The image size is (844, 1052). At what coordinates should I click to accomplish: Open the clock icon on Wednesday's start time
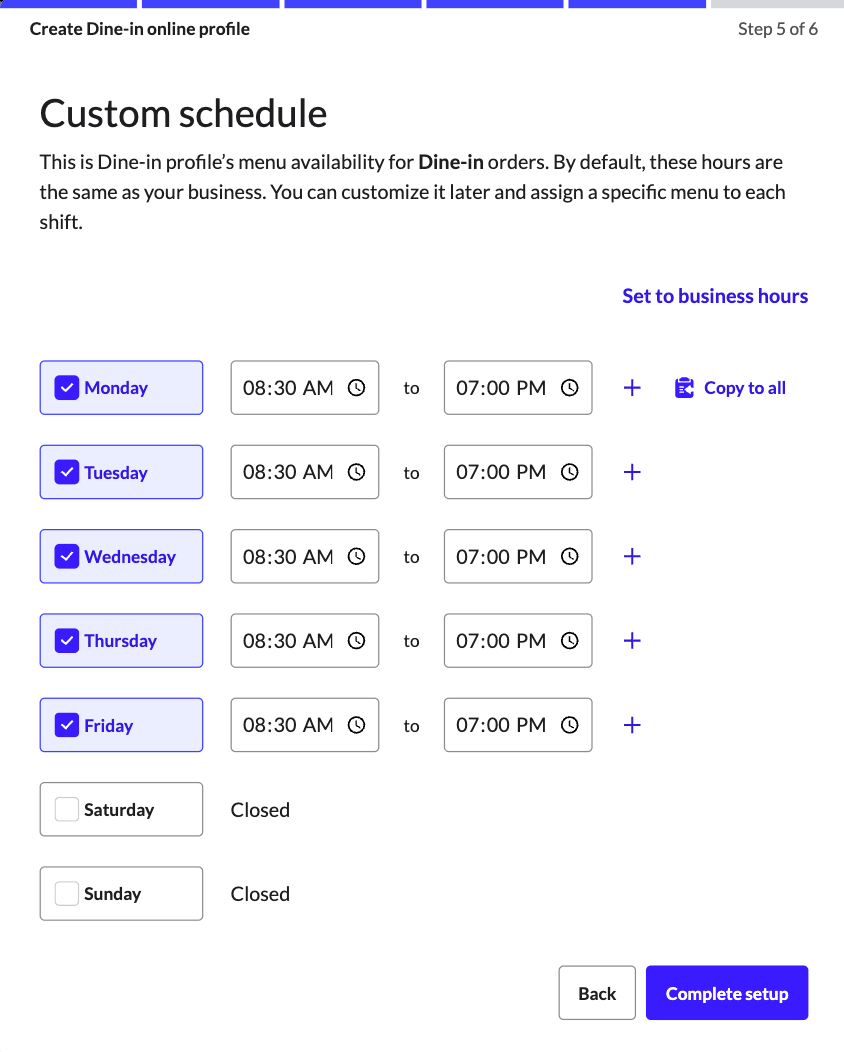[x=357, y=556]
